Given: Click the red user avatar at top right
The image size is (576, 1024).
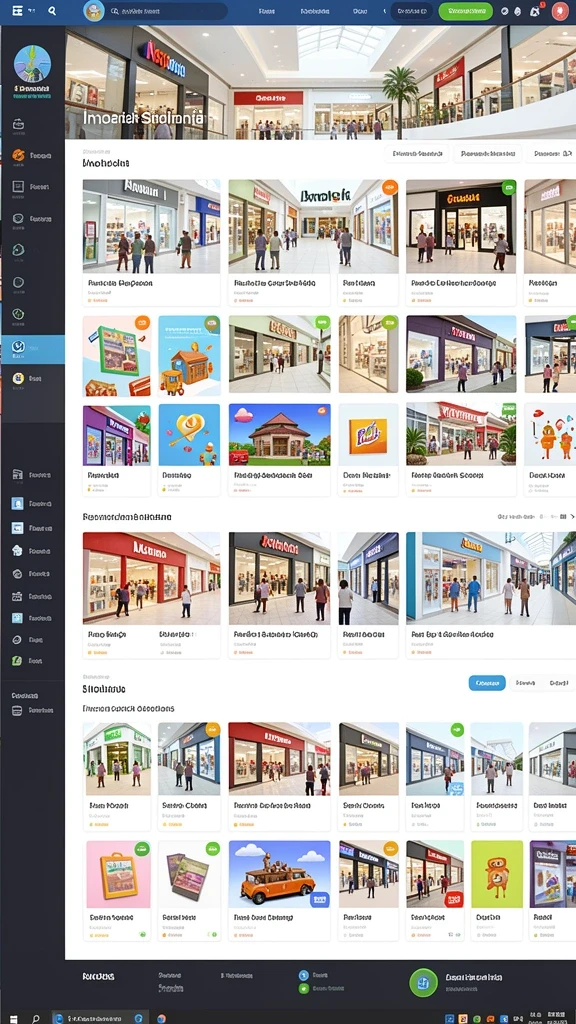Looking at the screenshot, I should point(560,11).
